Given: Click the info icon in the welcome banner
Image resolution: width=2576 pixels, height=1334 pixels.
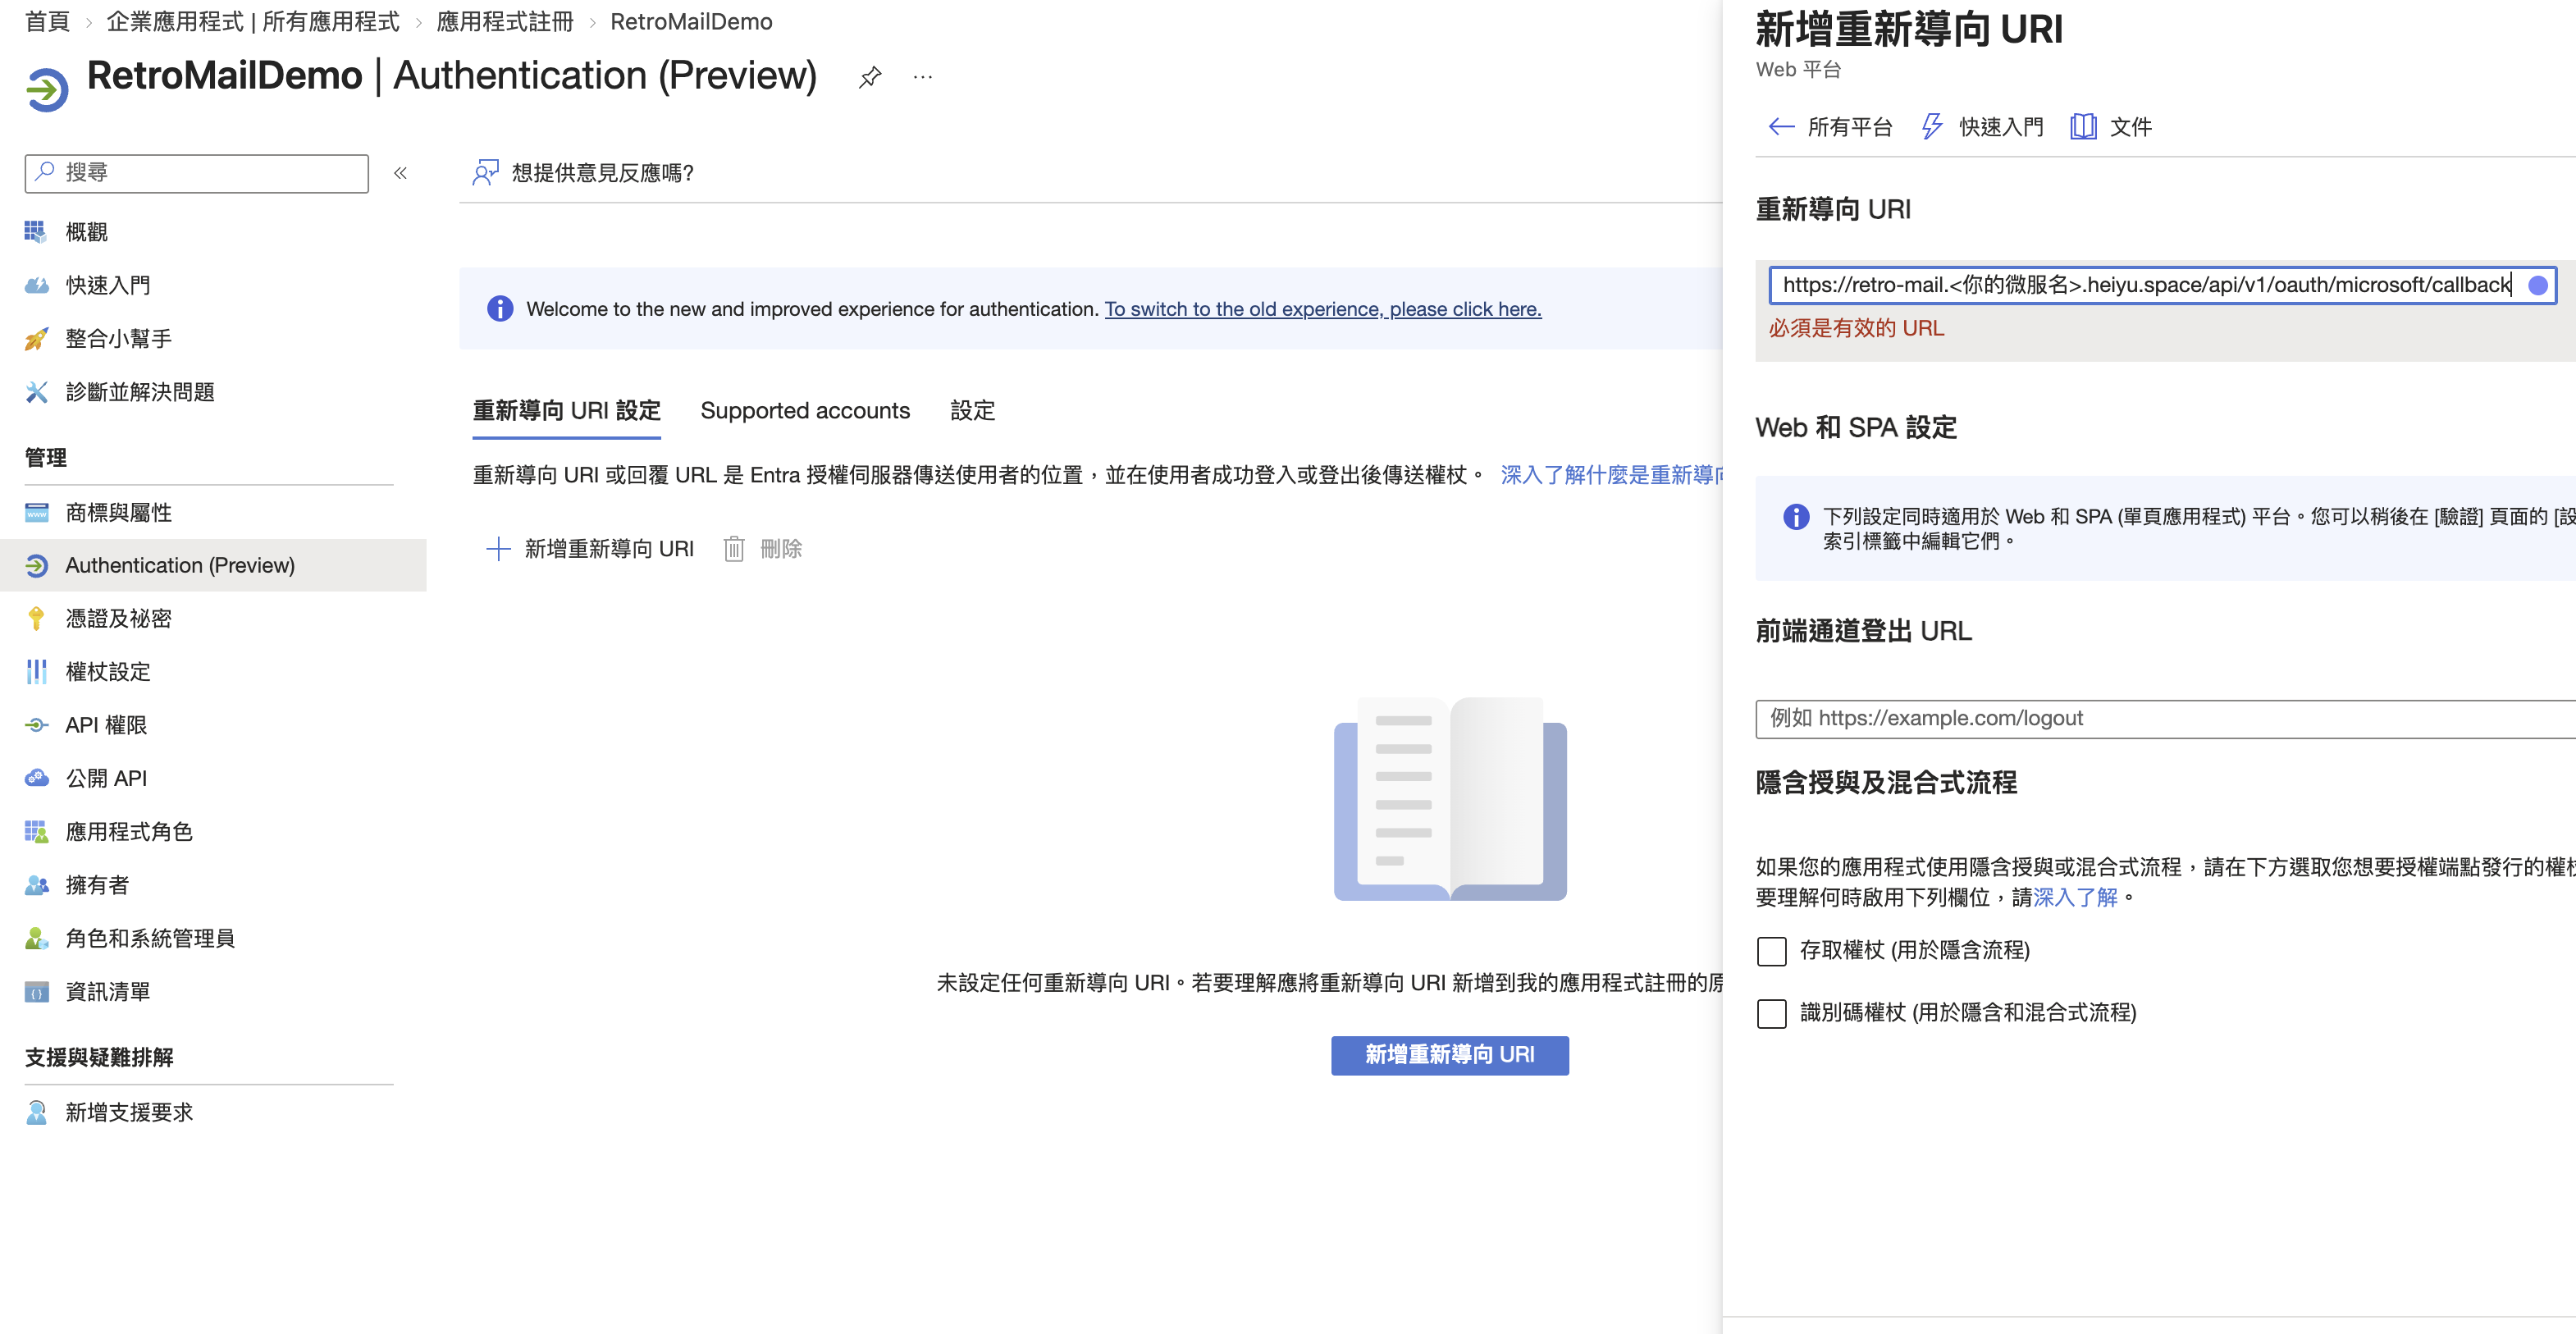Looking at the screenshot, I should [x=500, y=309].
